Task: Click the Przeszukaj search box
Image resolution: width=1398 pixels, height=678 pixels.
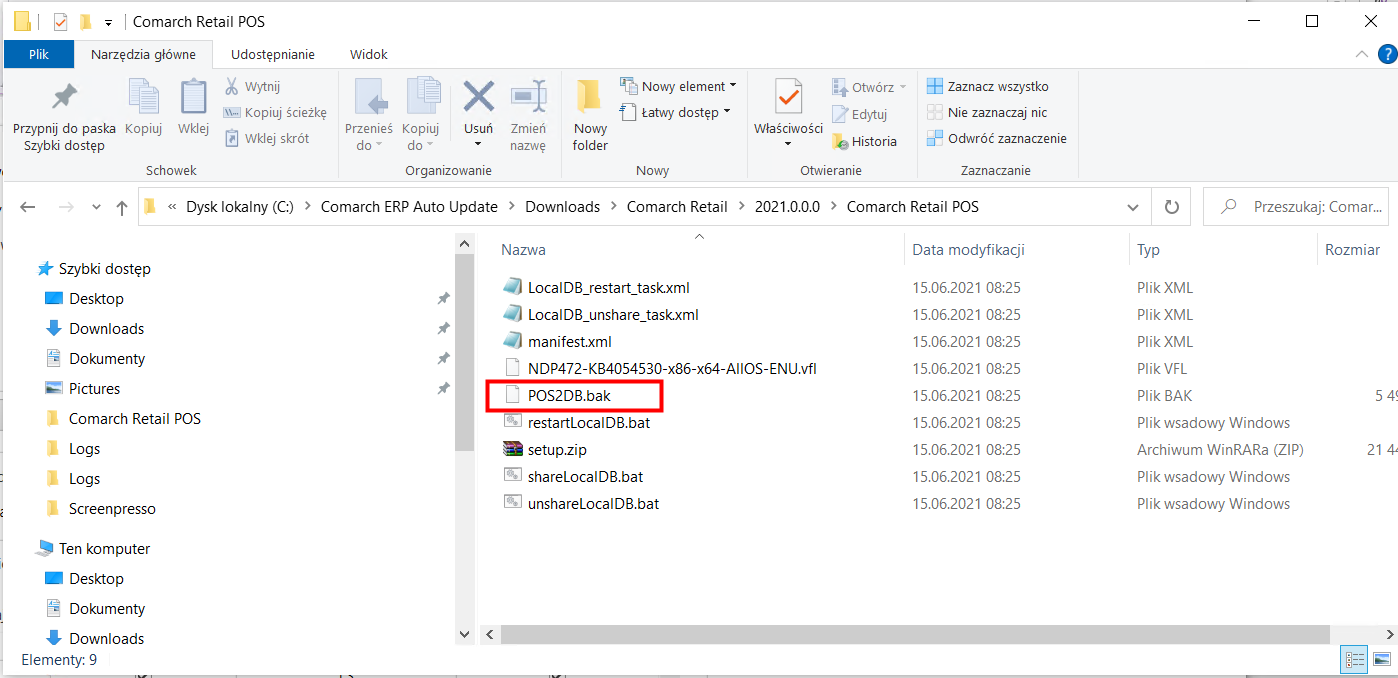Action: click(1296, 207)
